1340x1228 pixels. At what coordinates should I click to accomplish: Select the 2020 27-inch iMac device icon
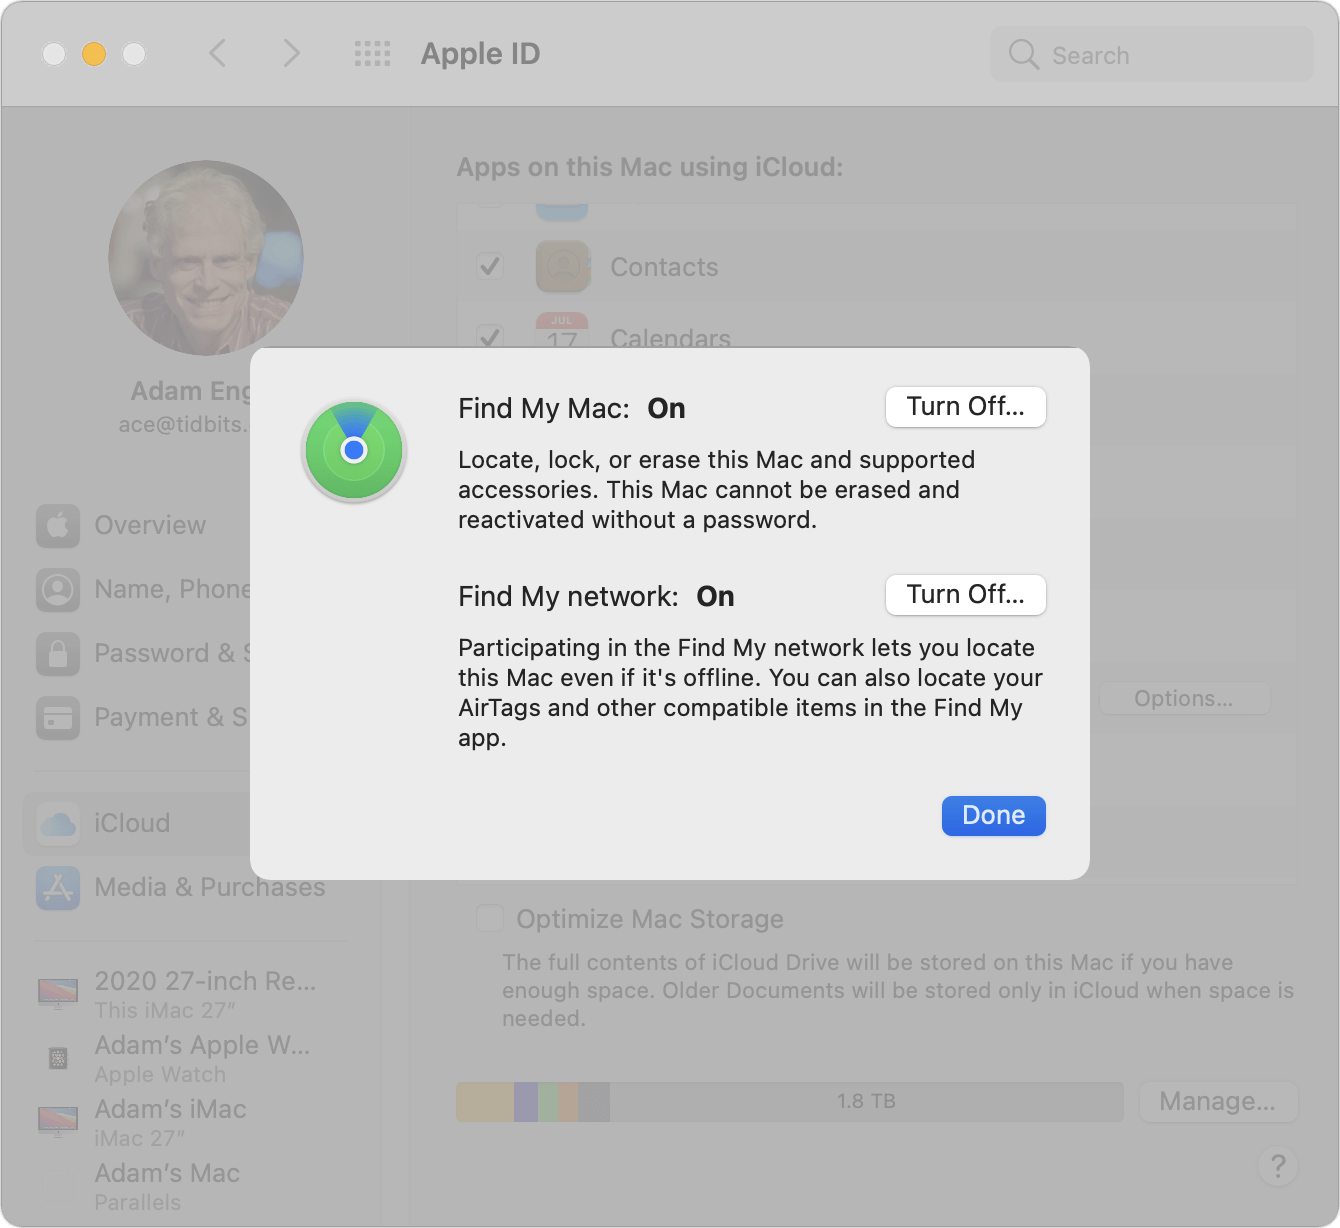[x=58, y=994]
